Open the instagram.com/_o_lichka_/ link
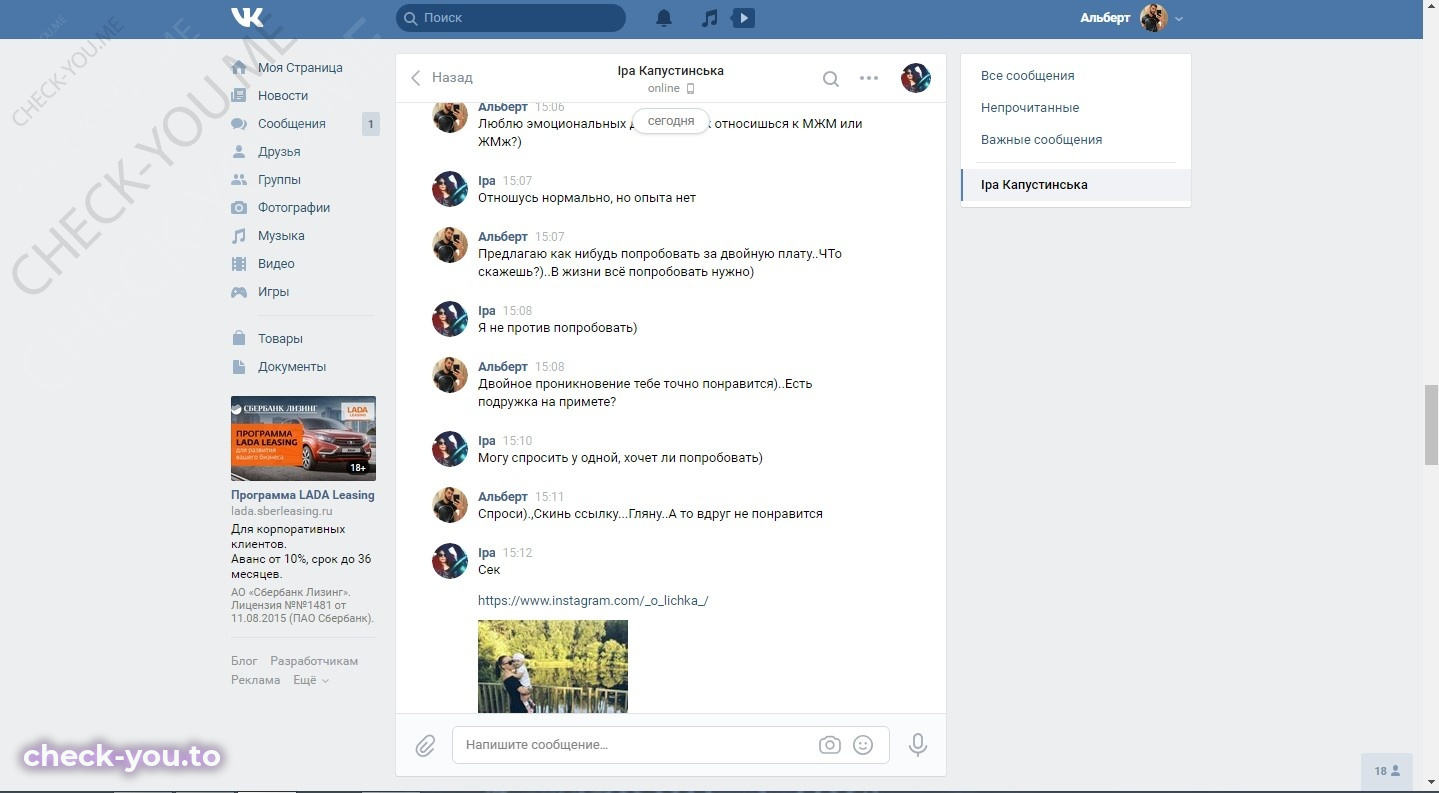 click(593, 601)
